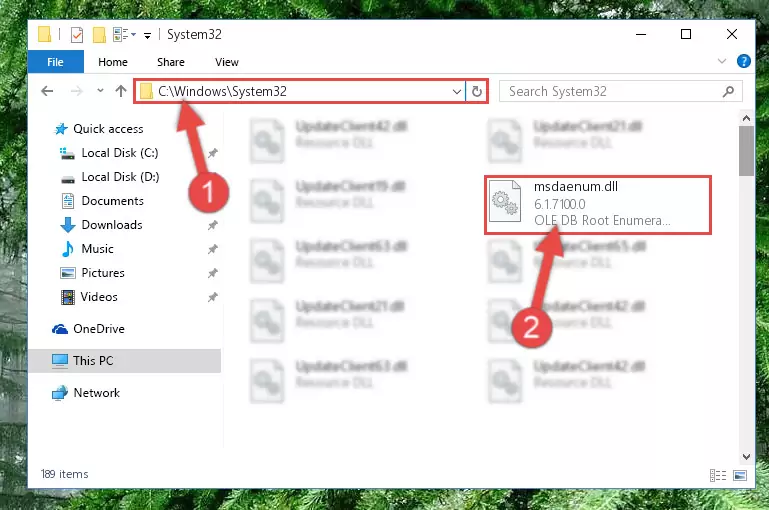This screenshot has height=510, width=769.
Task: Switch to Large icons view in status bar
Action: coord(740,475)
